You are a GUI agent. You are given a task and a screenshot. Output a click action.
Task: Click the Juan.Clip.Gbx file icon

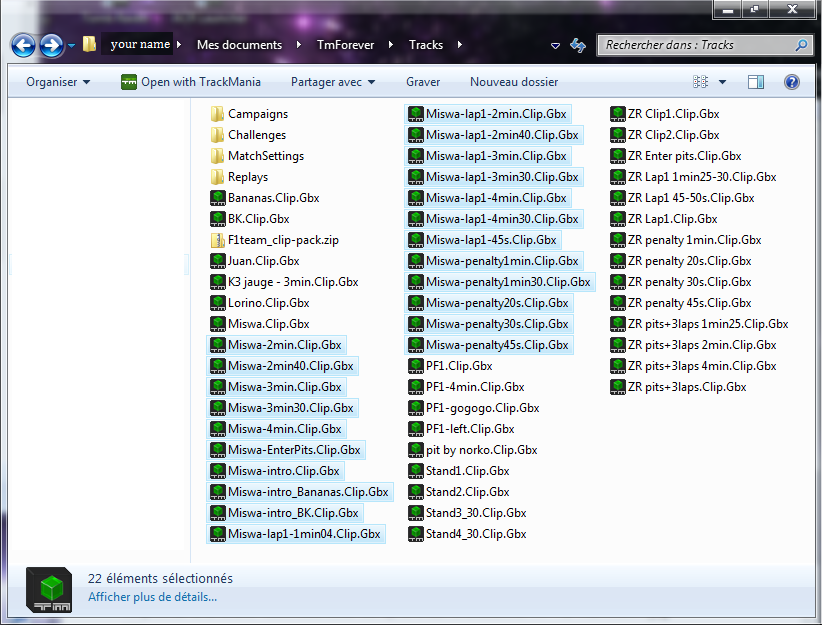[218, 261]
